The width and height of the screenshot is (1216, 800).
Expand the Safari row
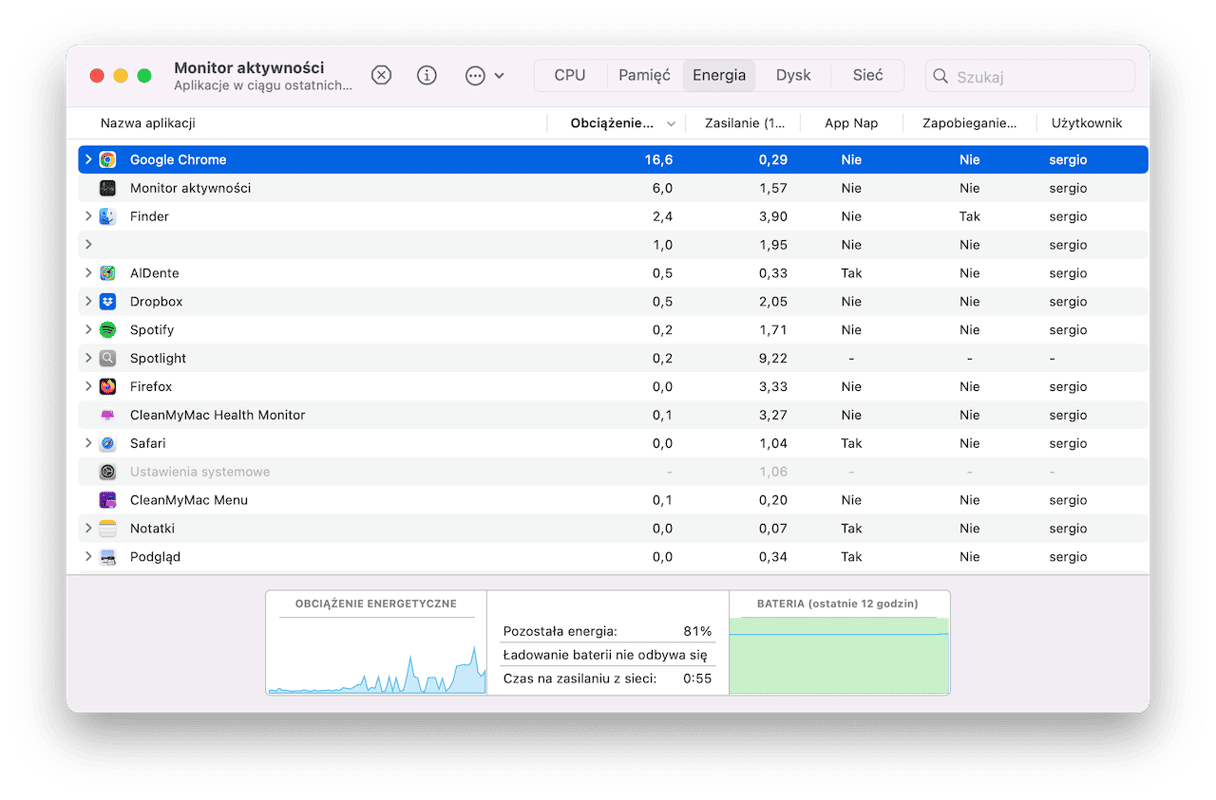coord(88,443)
